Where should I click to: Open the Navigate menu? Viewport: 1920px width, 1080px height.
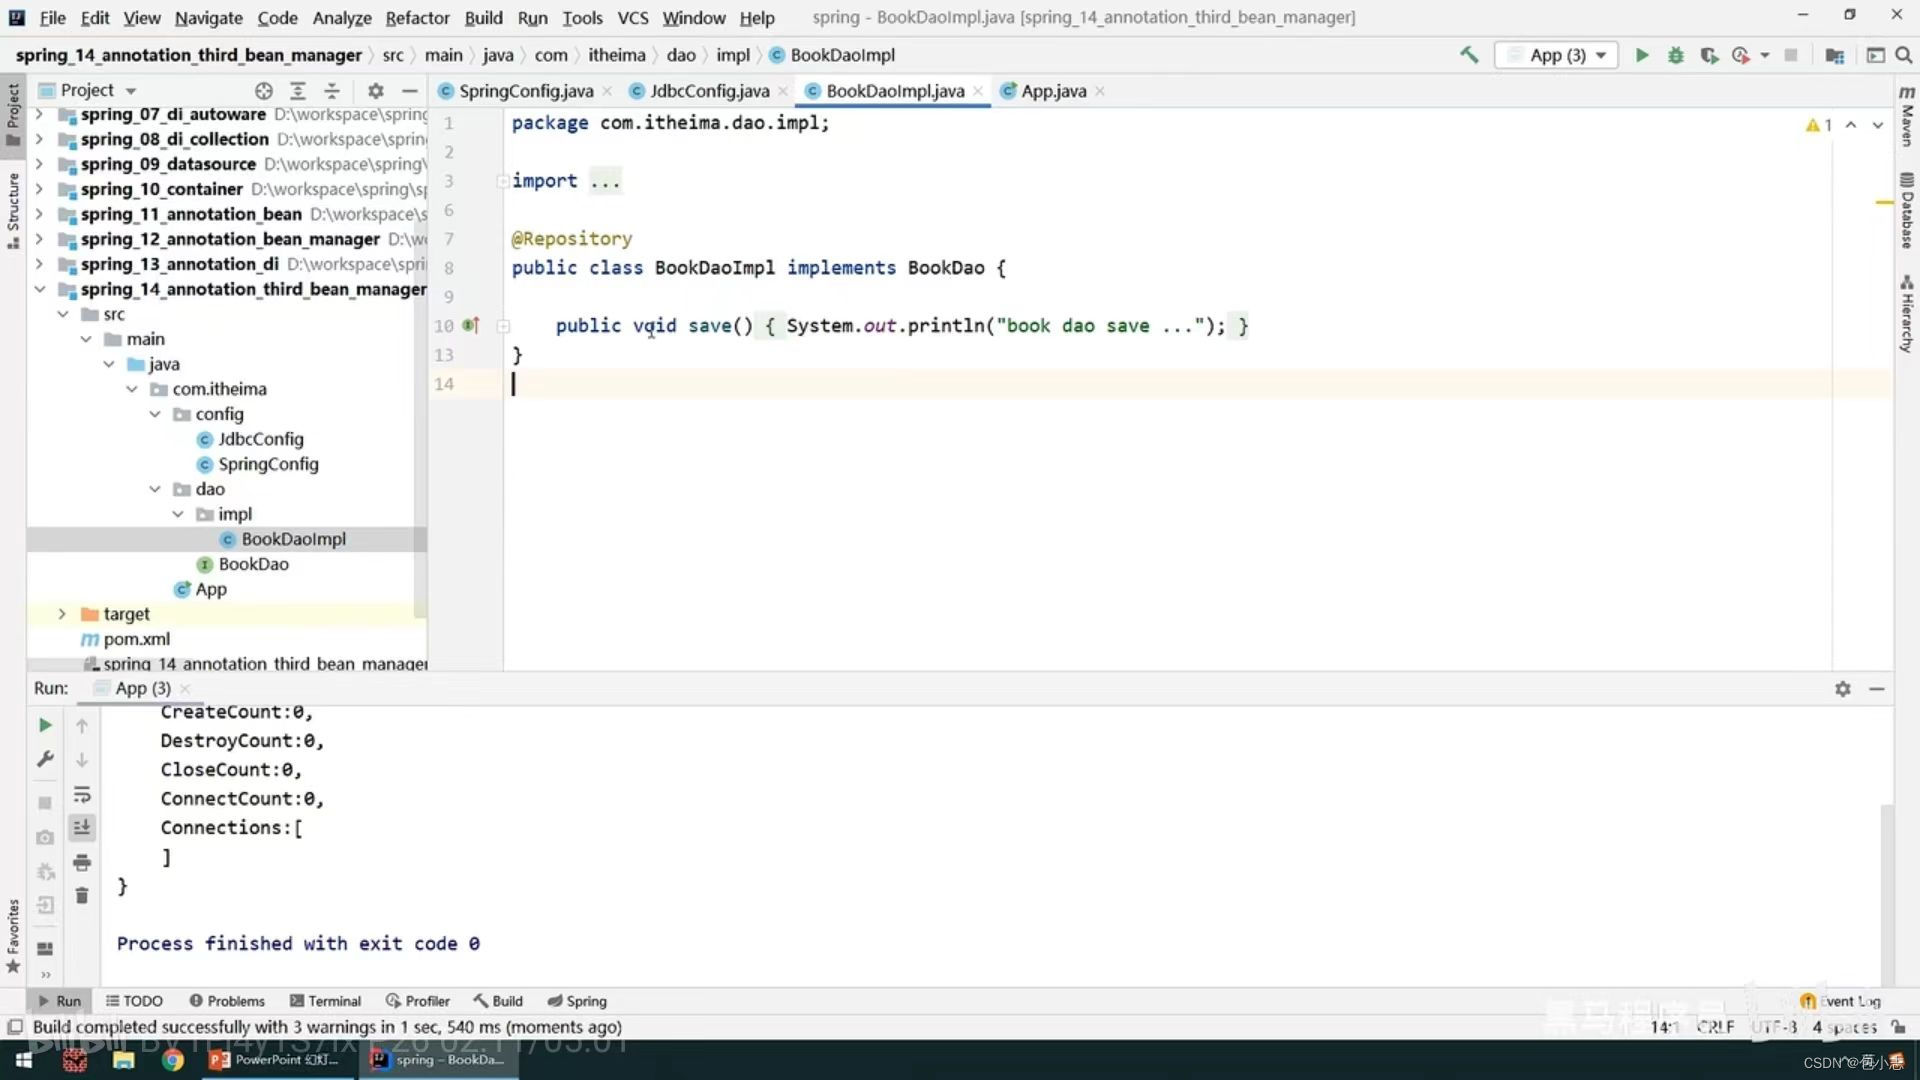[208, 18]
